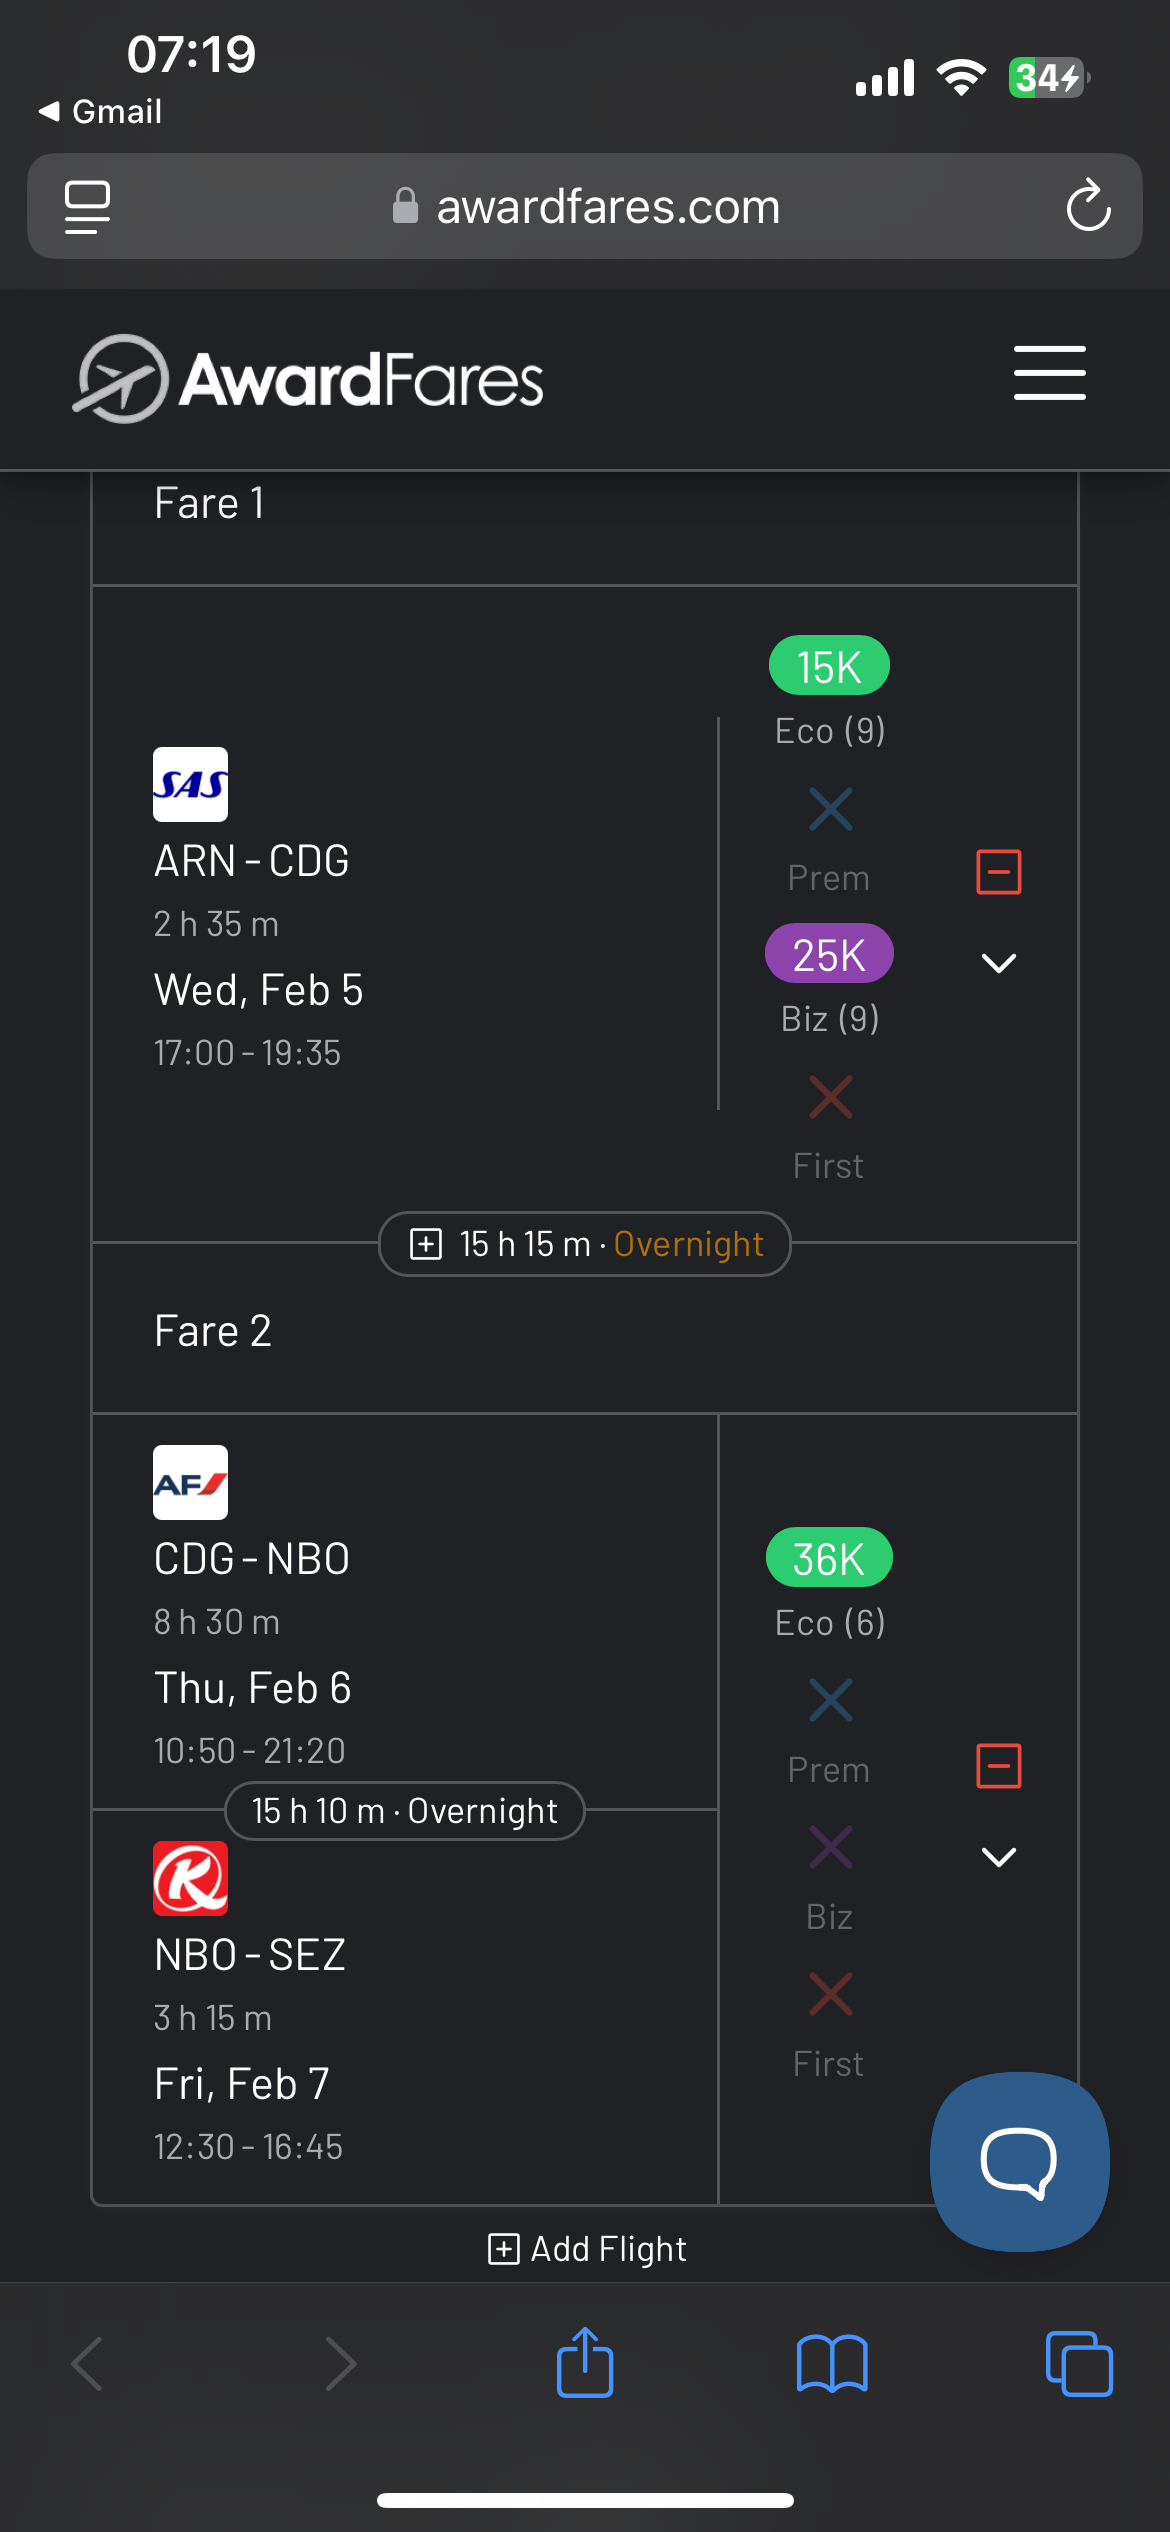The width and height of the screenshot is (1170, 2532).
Task: Tap the AwardFares logo
Action: (x=310, y=380)
